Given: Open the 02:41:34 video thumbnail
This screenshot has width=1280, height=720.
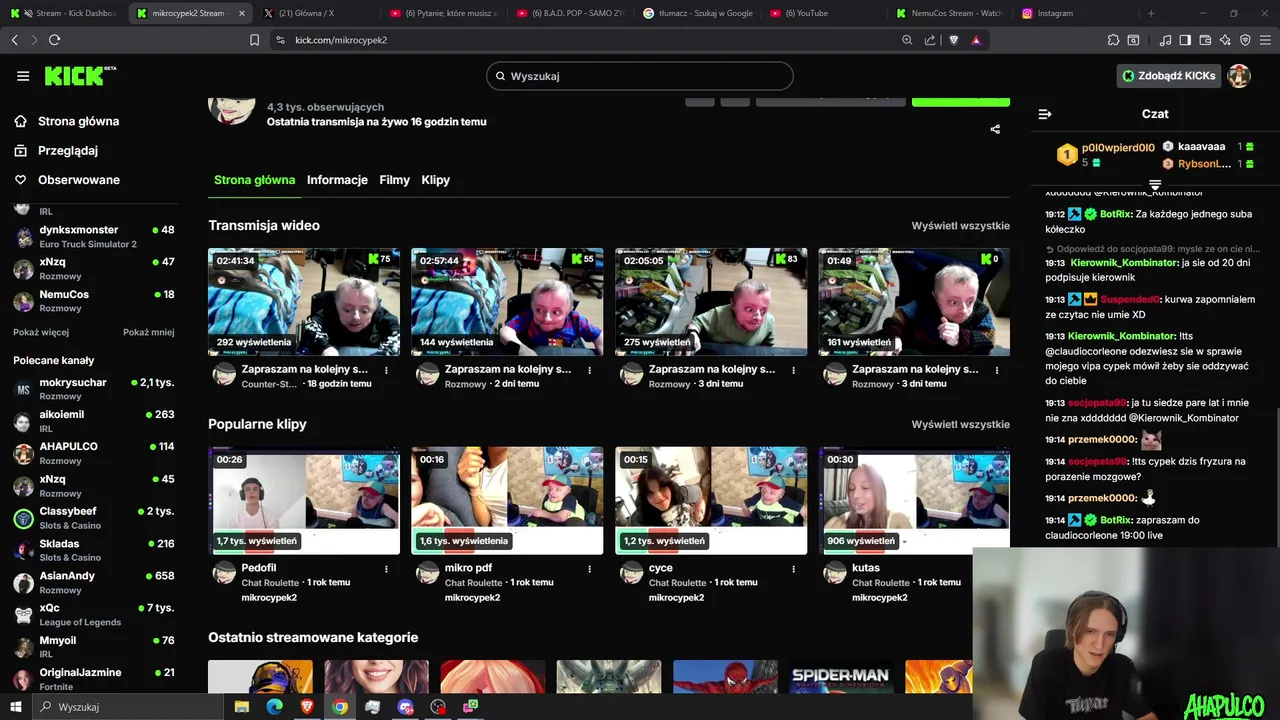Looking at the screenshot, I should [x=304, y=302].
